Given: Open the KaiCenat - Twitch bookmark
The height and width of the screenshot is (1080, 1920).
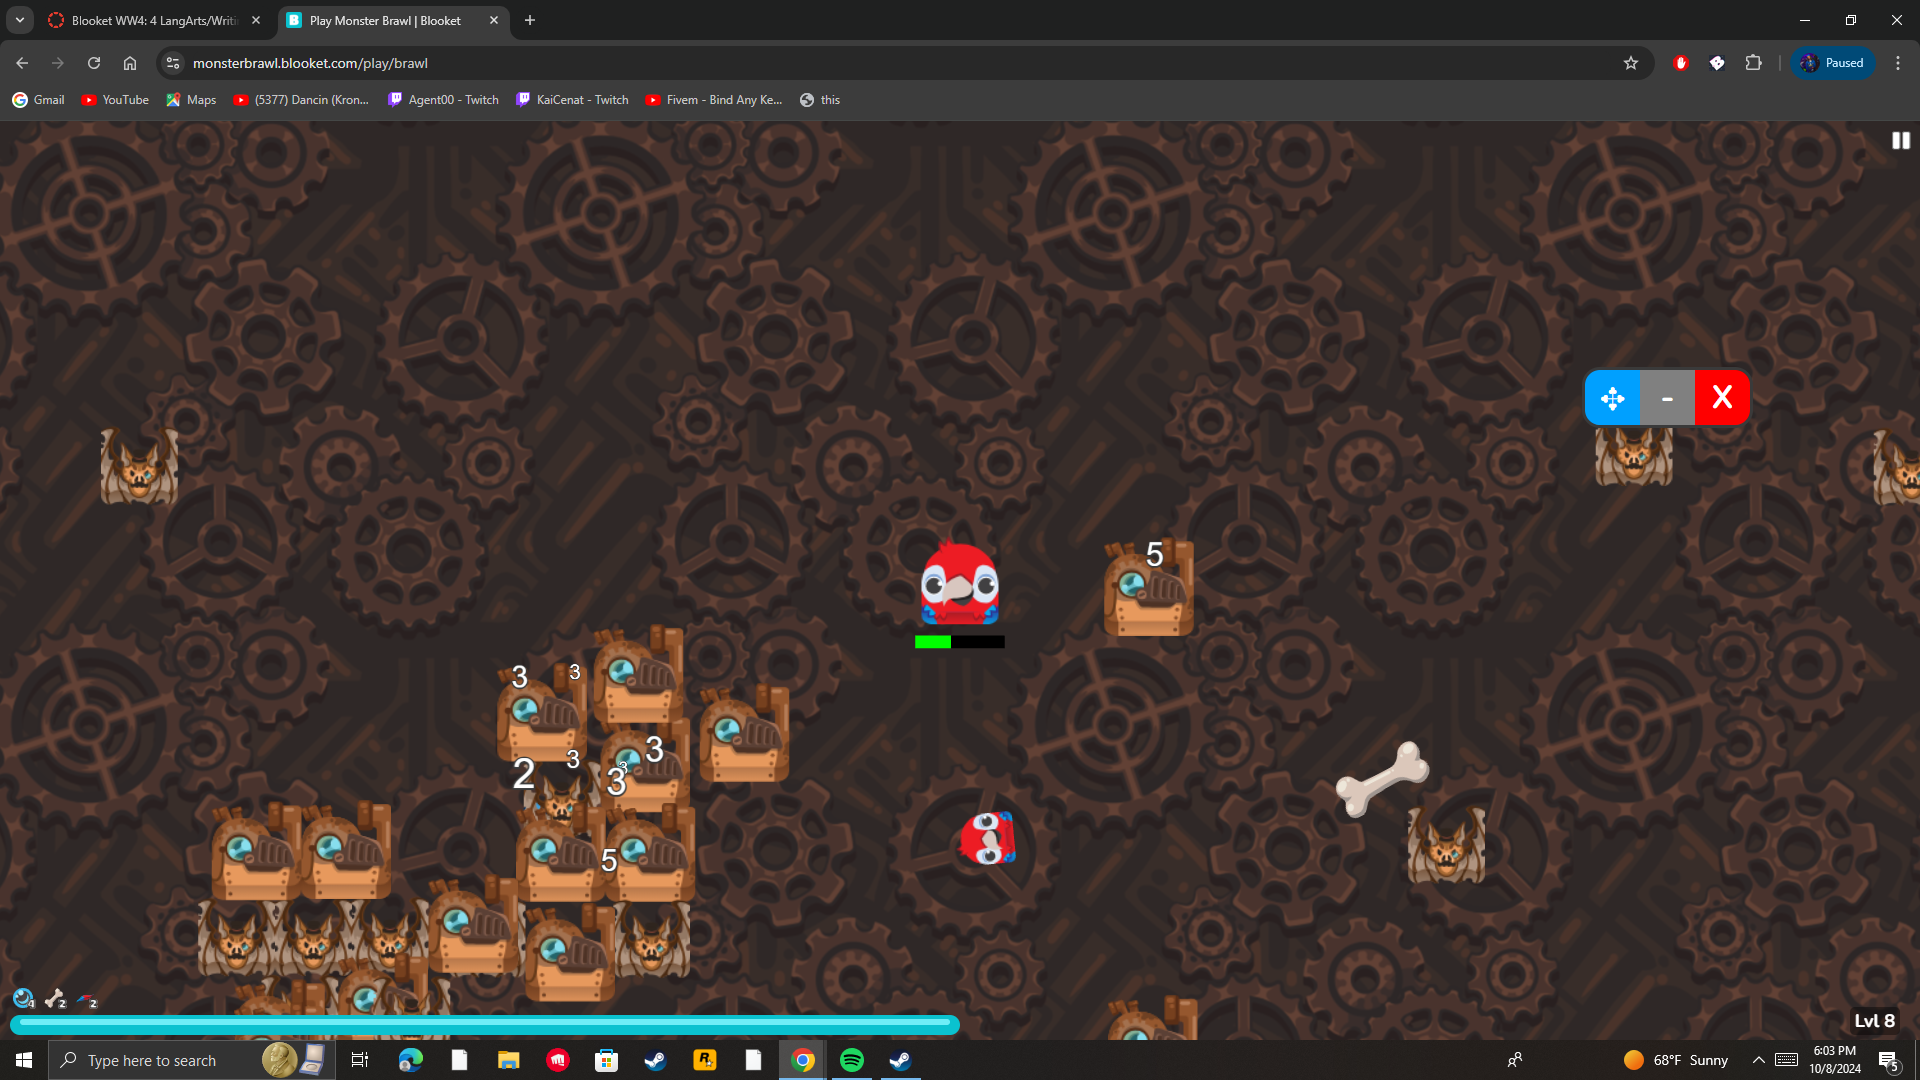Looking at the screenshot, I should [572, 100].
